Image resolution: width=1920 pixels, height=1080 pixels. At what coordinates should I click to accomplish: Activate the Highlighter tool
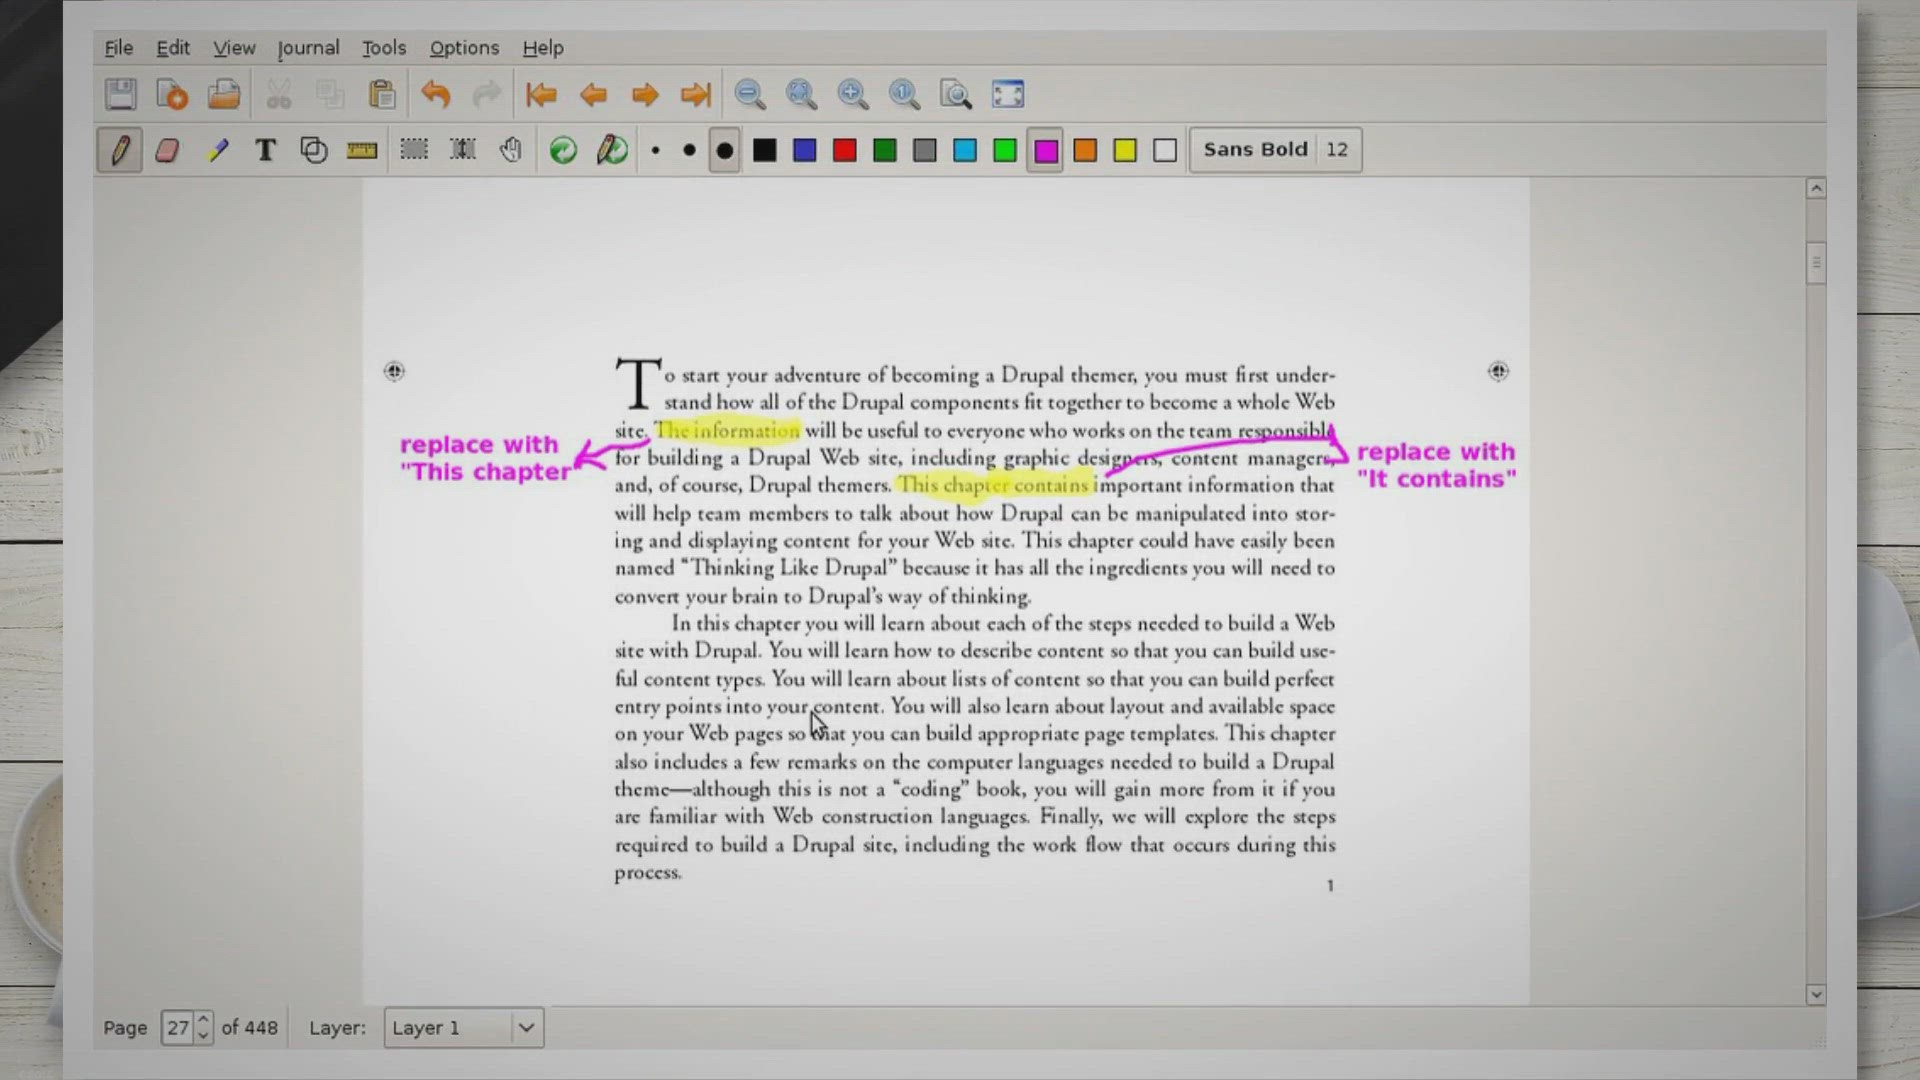click(x=218, y=149)
